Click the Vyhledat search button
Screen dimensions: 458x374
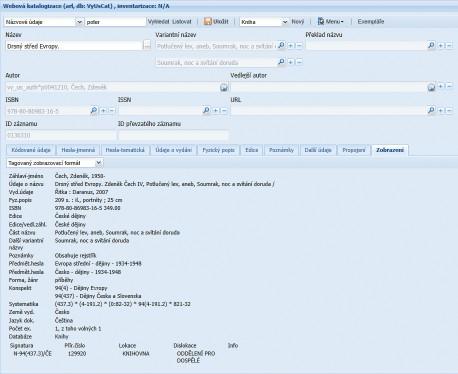[x=159, y=22]
